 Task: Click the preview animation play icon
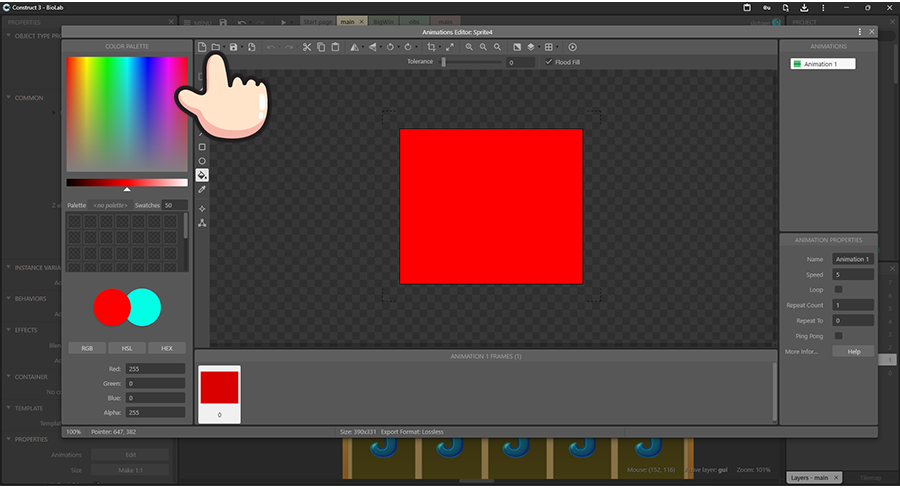pyautogui.click(x=573, y=47)
